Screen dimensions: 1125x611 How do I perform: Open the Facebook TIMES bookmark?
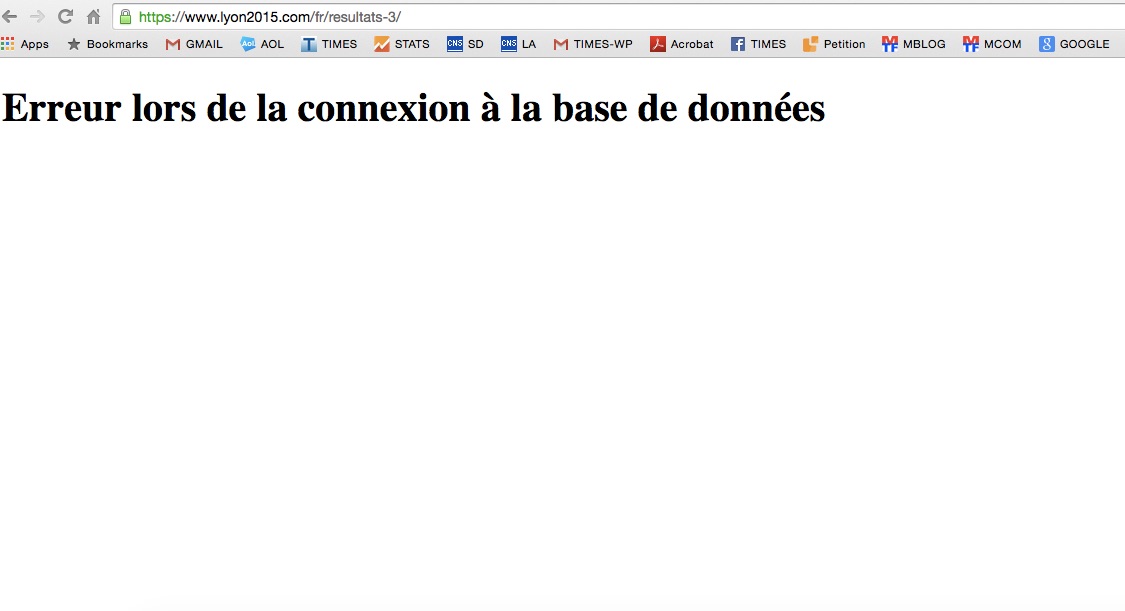pyautogui.click(x=758, y=44)
